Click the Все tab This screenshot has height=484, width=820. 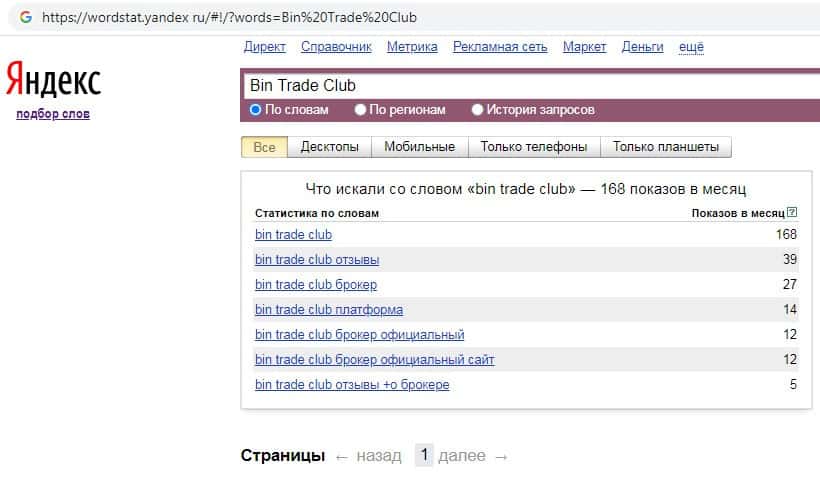point(264,147)
